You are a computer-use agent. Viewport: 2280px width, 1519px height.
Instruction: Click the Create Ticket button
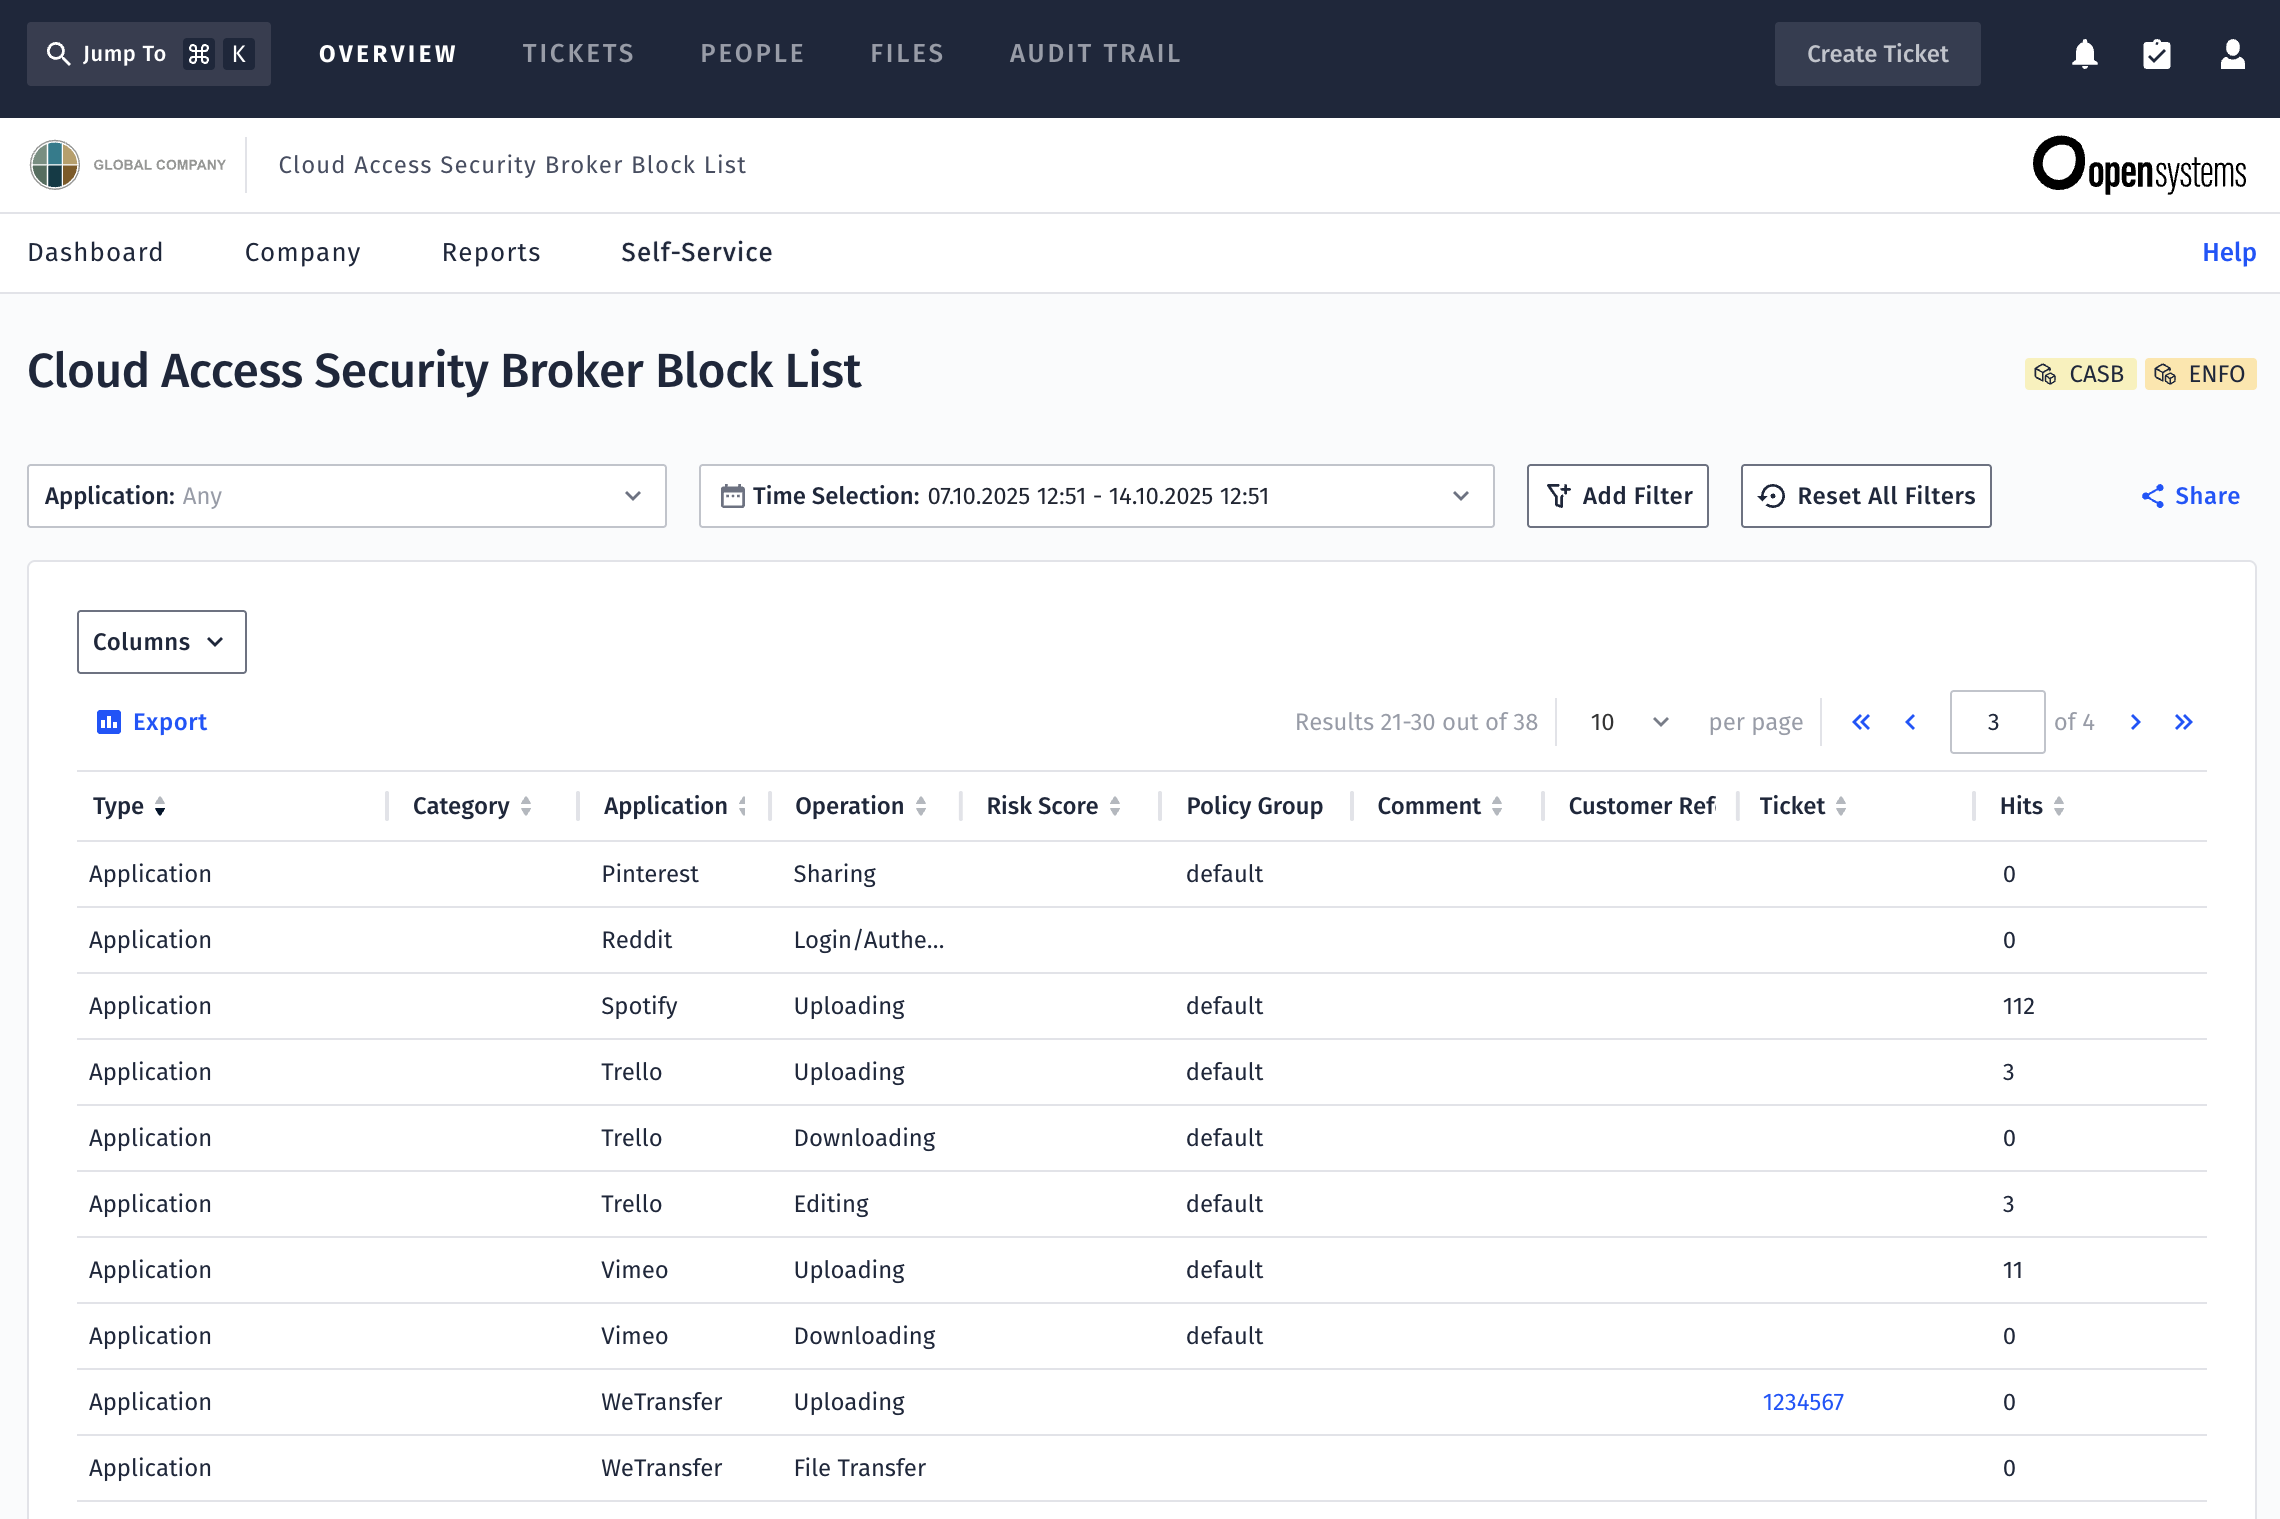click(1877, 54)
